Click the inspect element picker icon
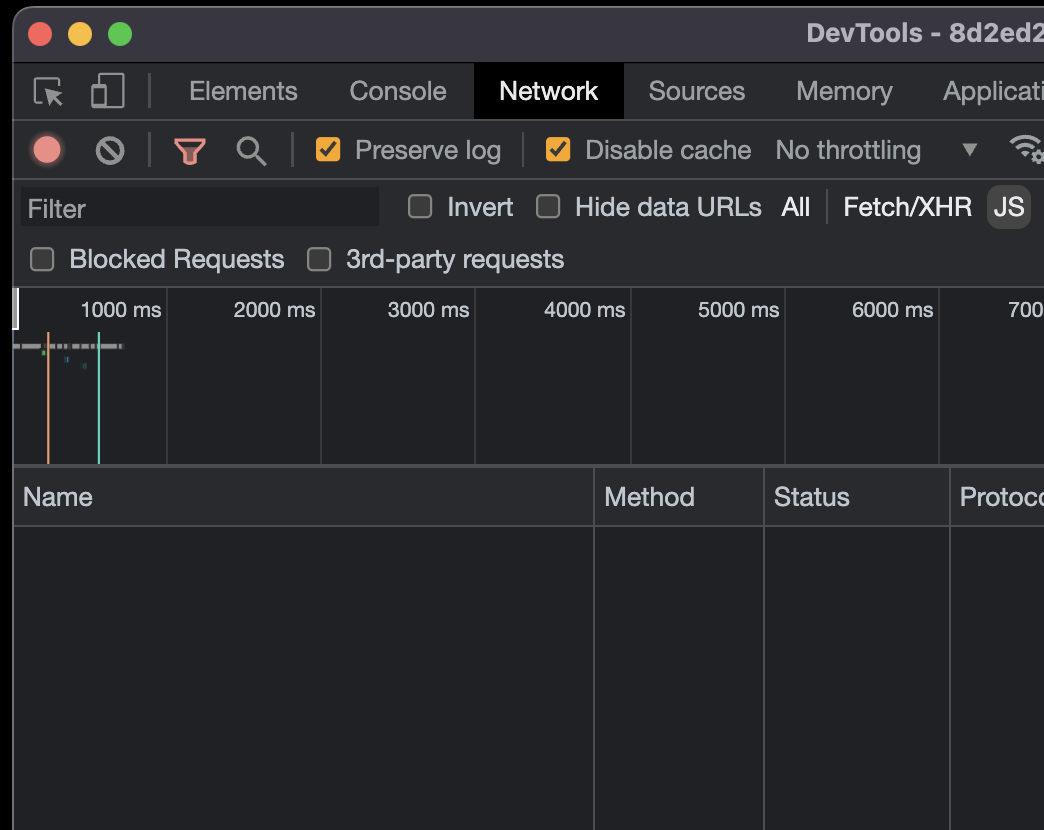This screenshot has height=830, width=1044. [48, 92]
